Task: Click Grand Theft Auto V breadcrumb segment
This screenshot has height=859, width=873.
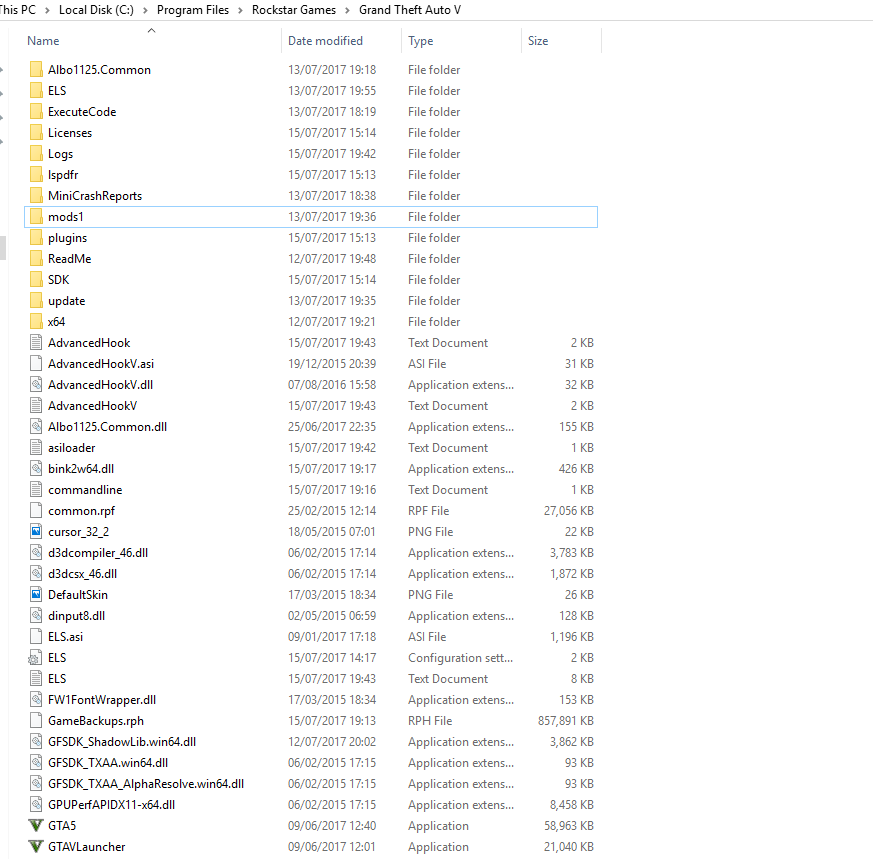Action: (410, 10)
